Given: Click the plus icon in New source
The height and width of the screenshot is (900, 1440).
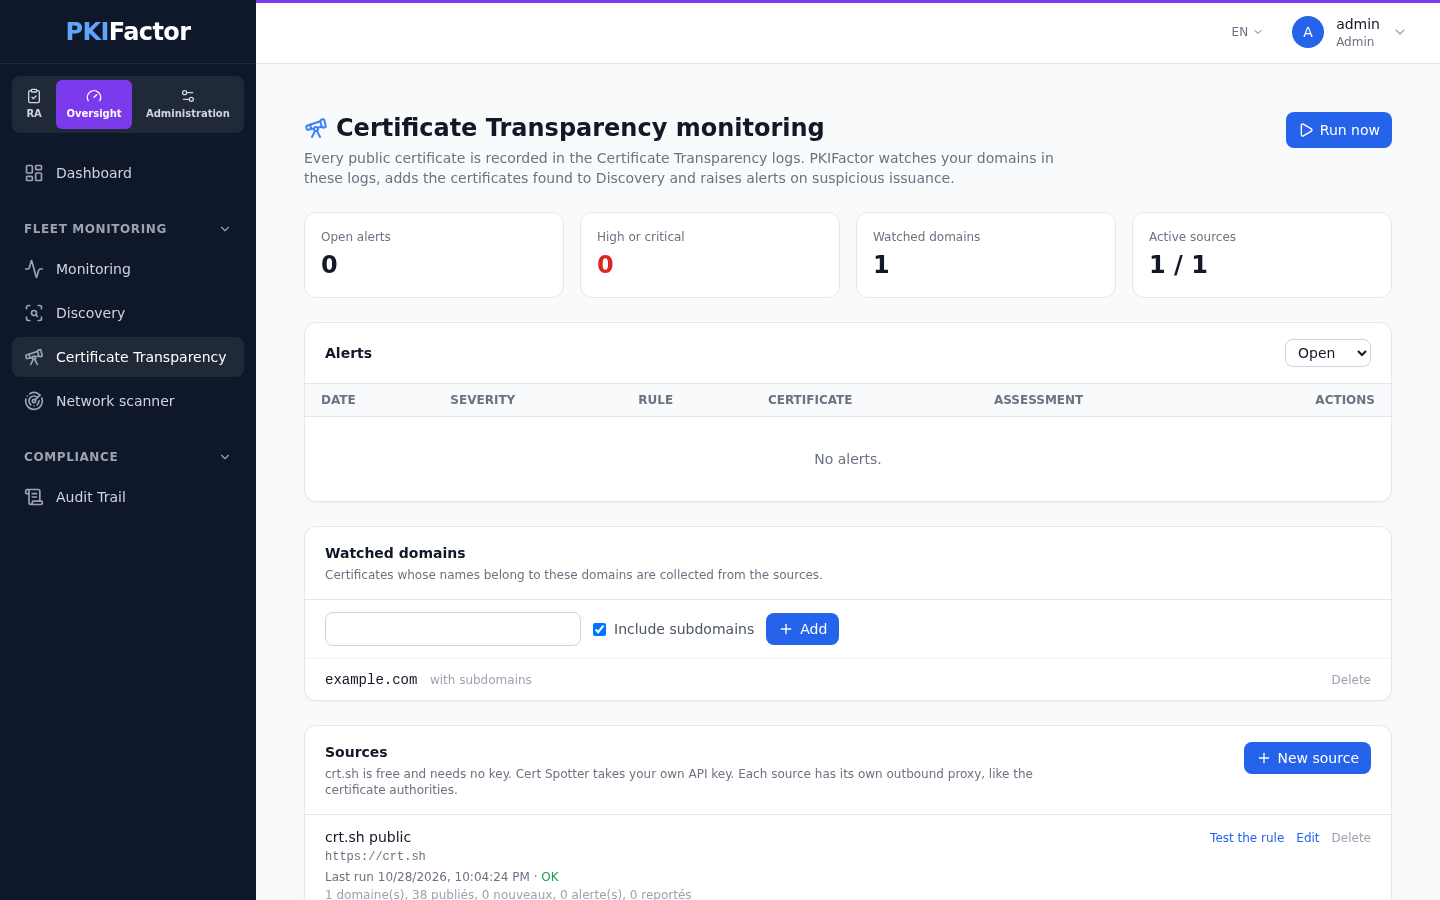Looking at the screenshot, I should (x=1264, y=758).
